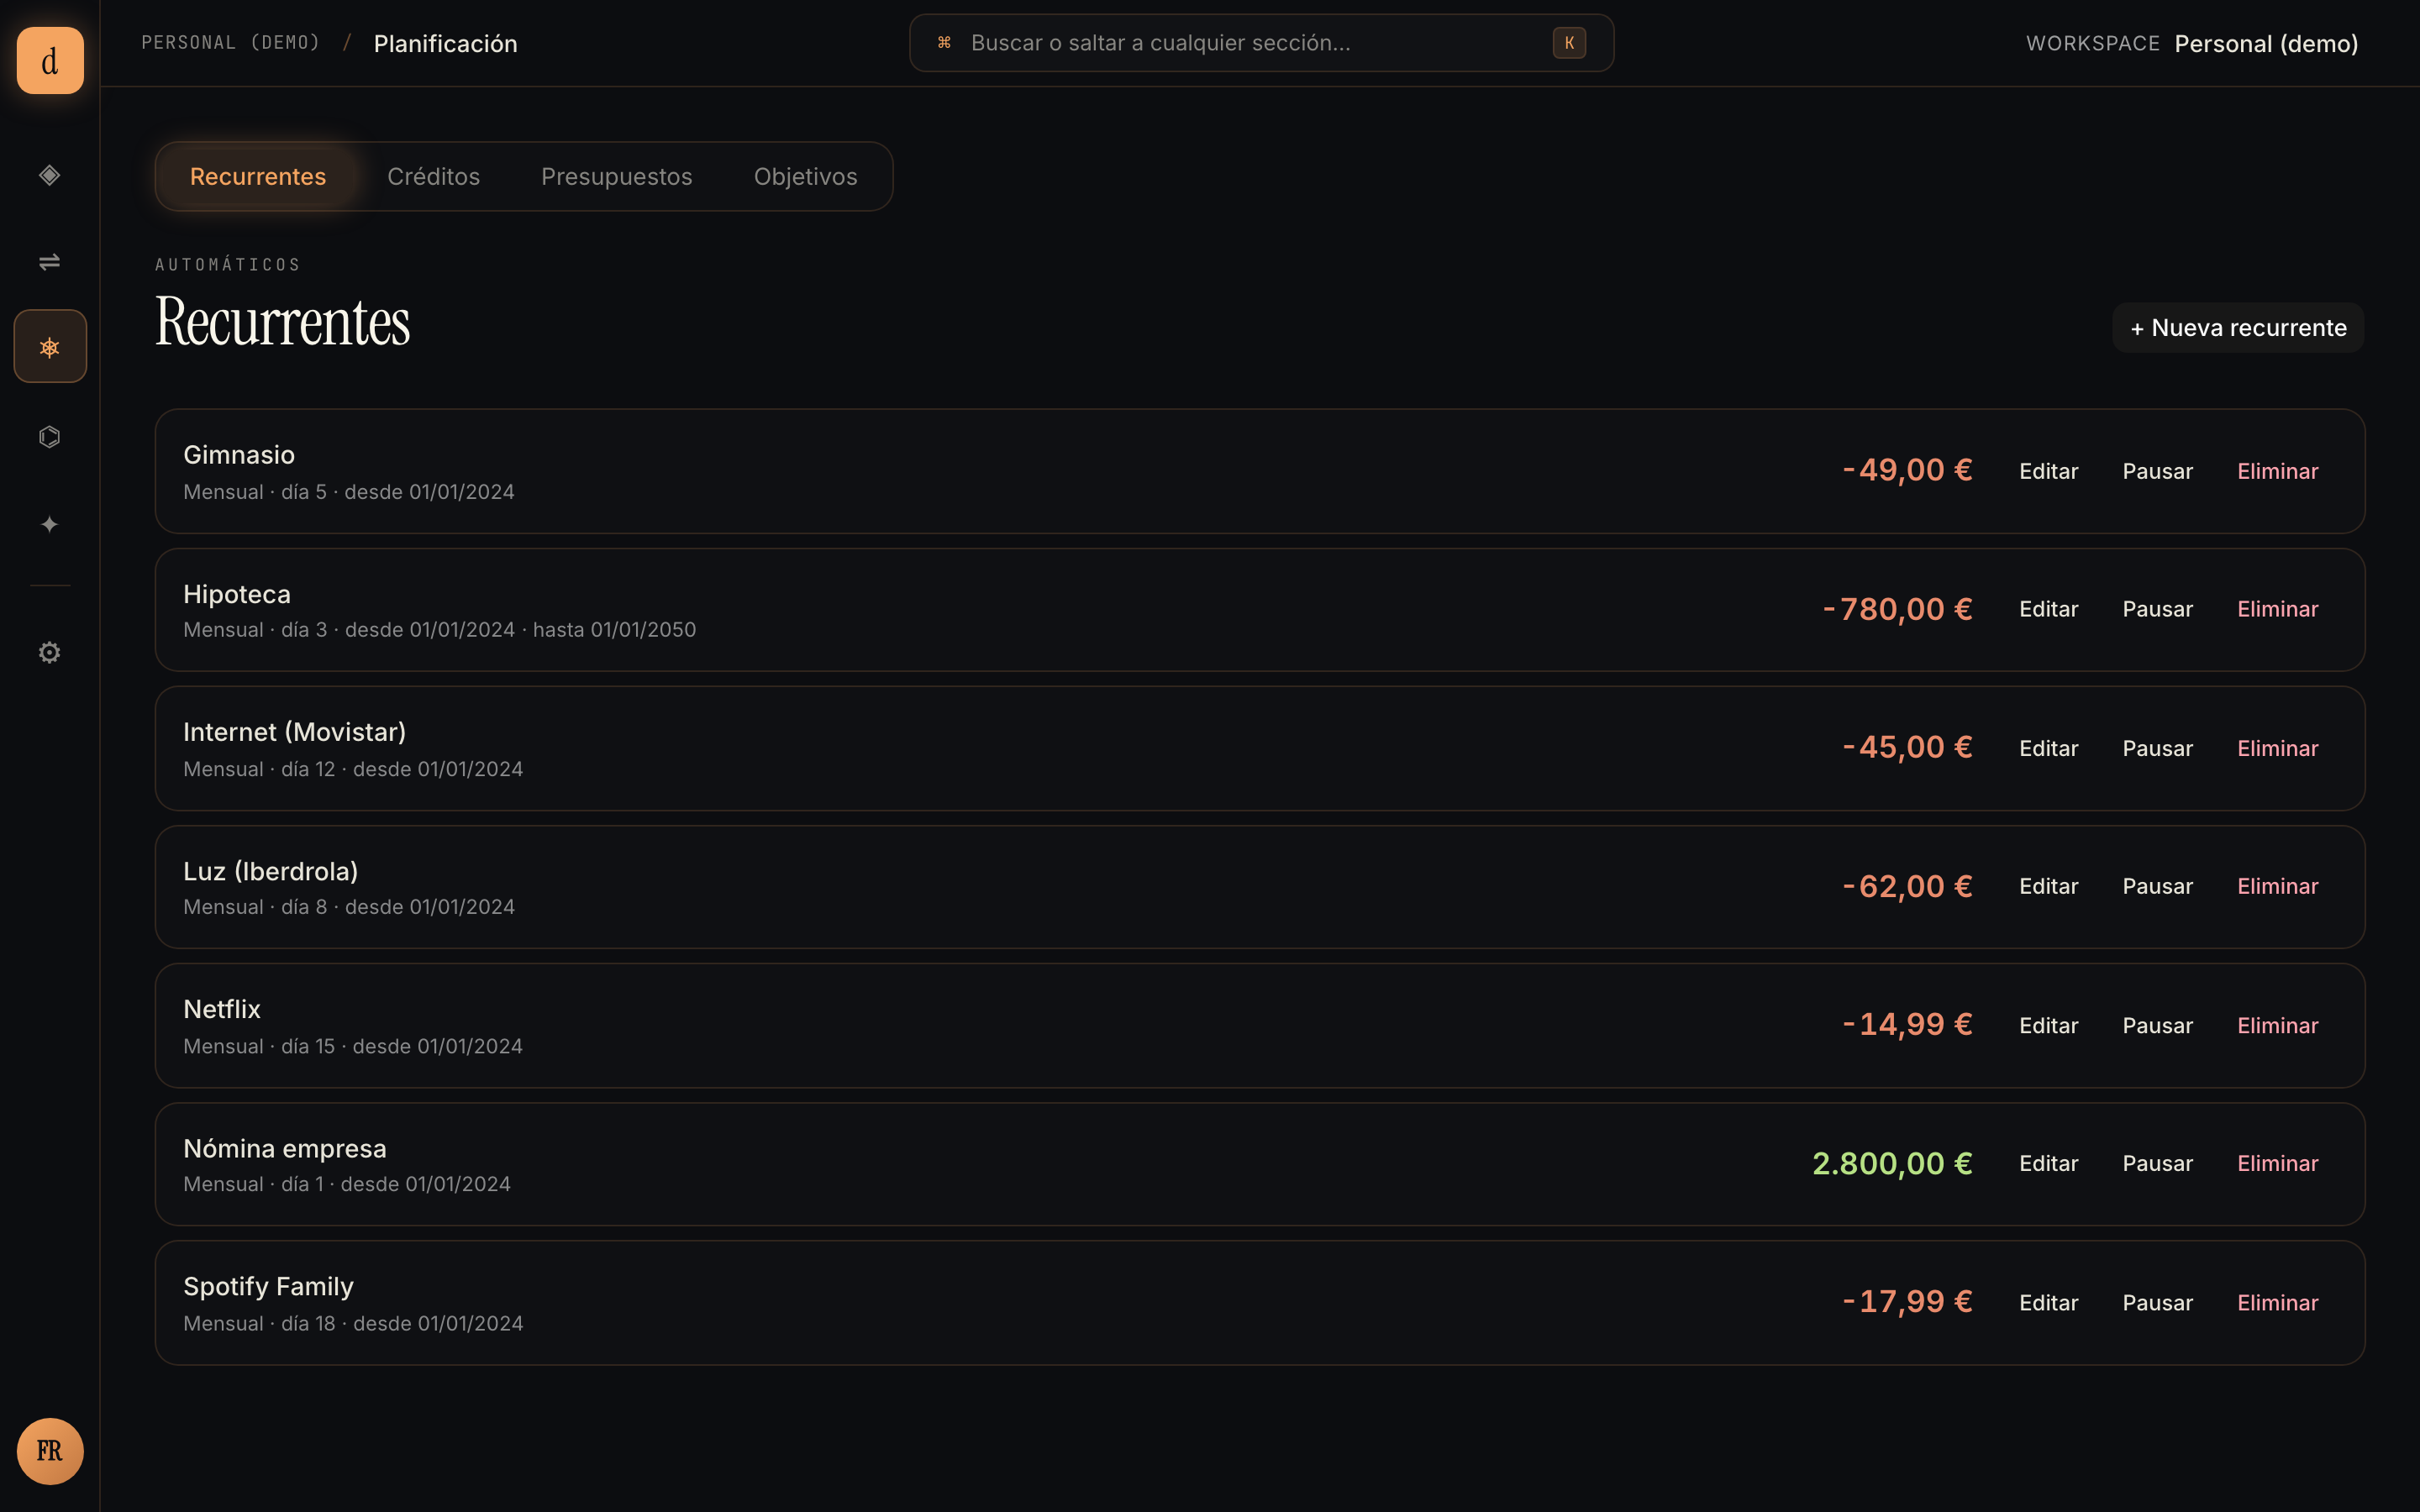Open the diamond dashboard sidebar icon
This screenshot has width=2420, height=1512.
[50, 175]
